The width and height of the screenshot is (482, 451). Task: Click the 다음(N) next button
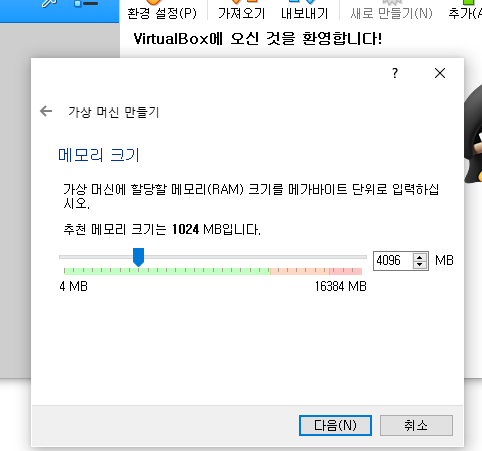tap(335, 425)
